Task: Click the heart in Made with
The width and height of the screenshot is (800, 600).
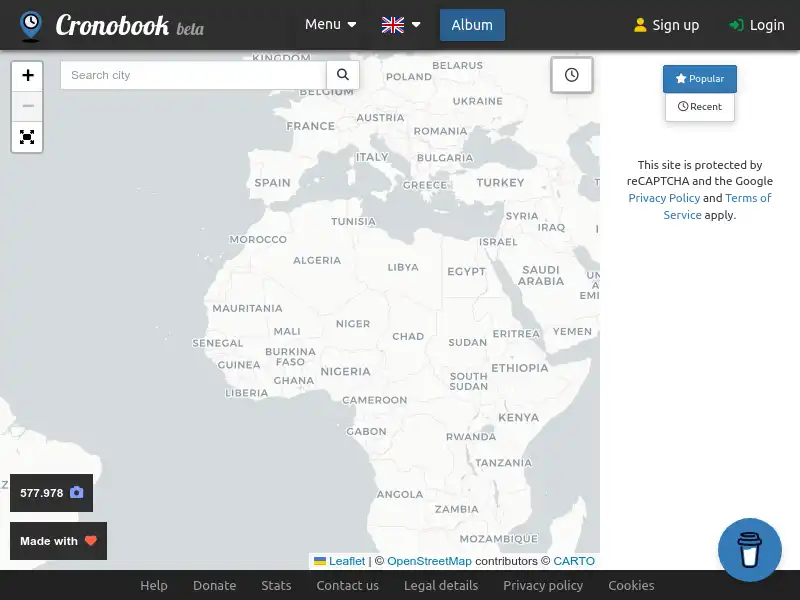Action: pyautogui.click(x=90, y=540)
